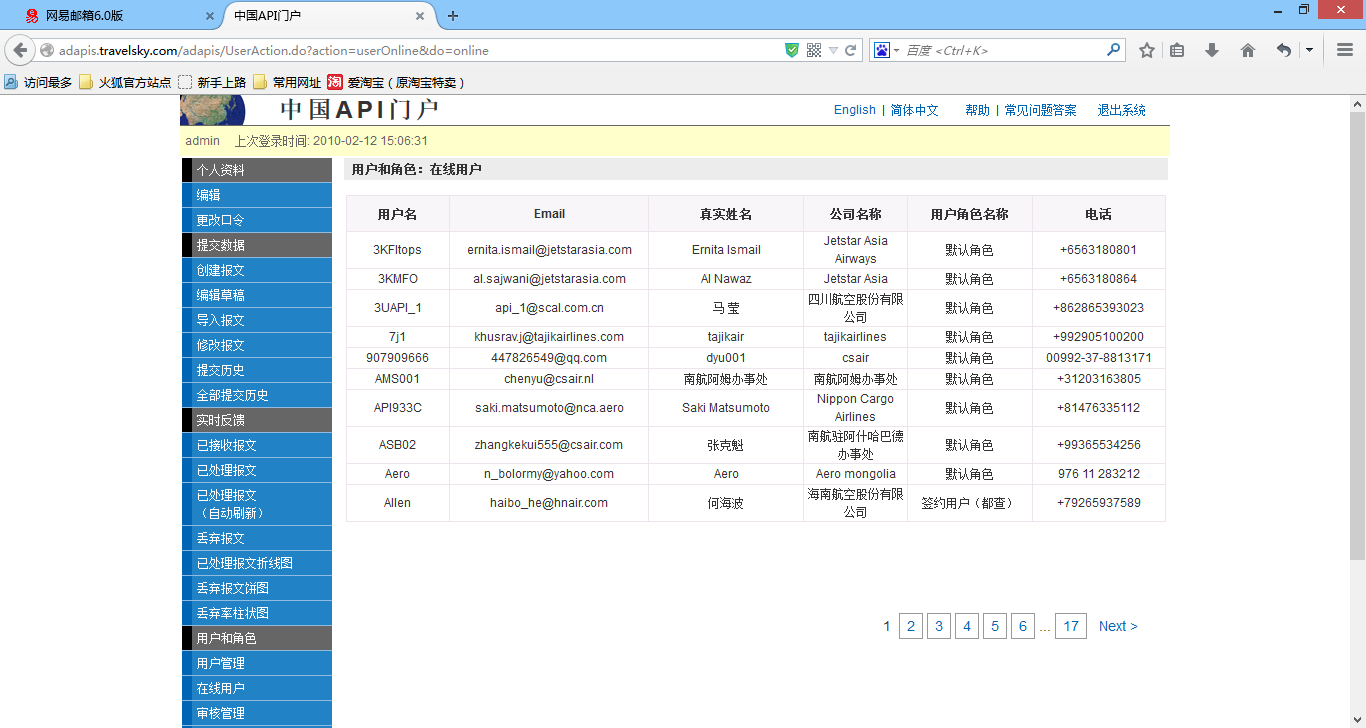This screenshot has width=1366, height=728.
Task: Select 创建报文 in the sidebar
Action: [x=257, y=270]
